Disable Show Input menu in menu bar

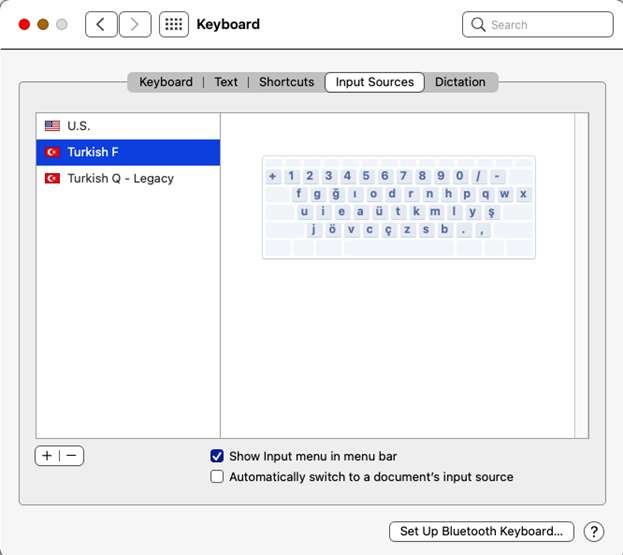(x=217, y=456)
